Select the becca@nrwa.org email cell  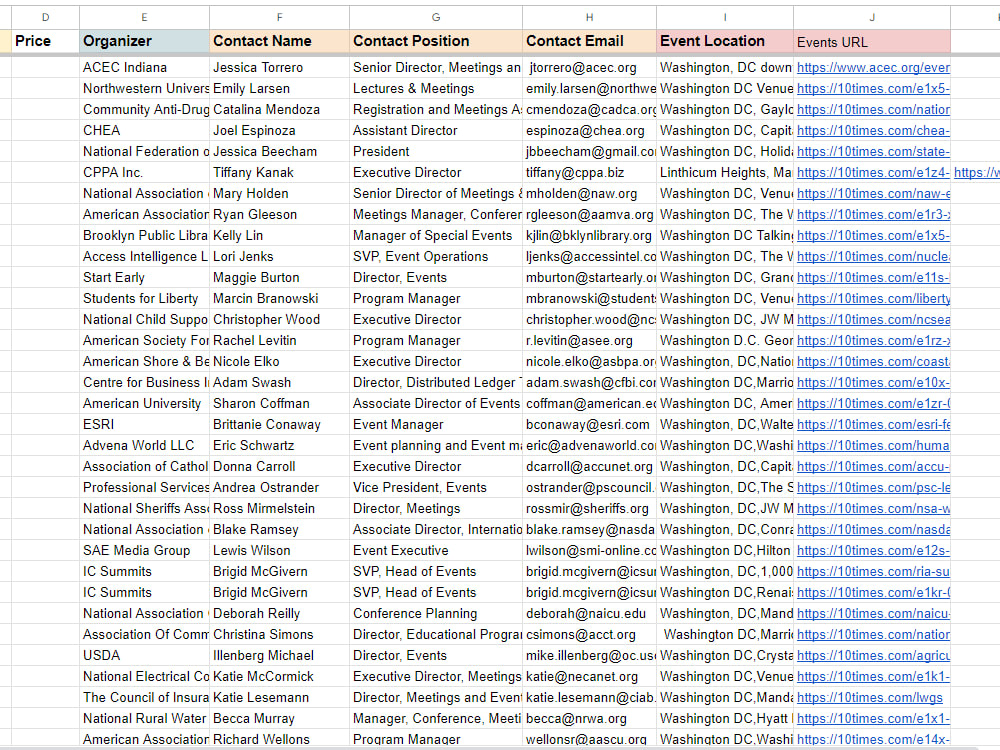(589, 719)
